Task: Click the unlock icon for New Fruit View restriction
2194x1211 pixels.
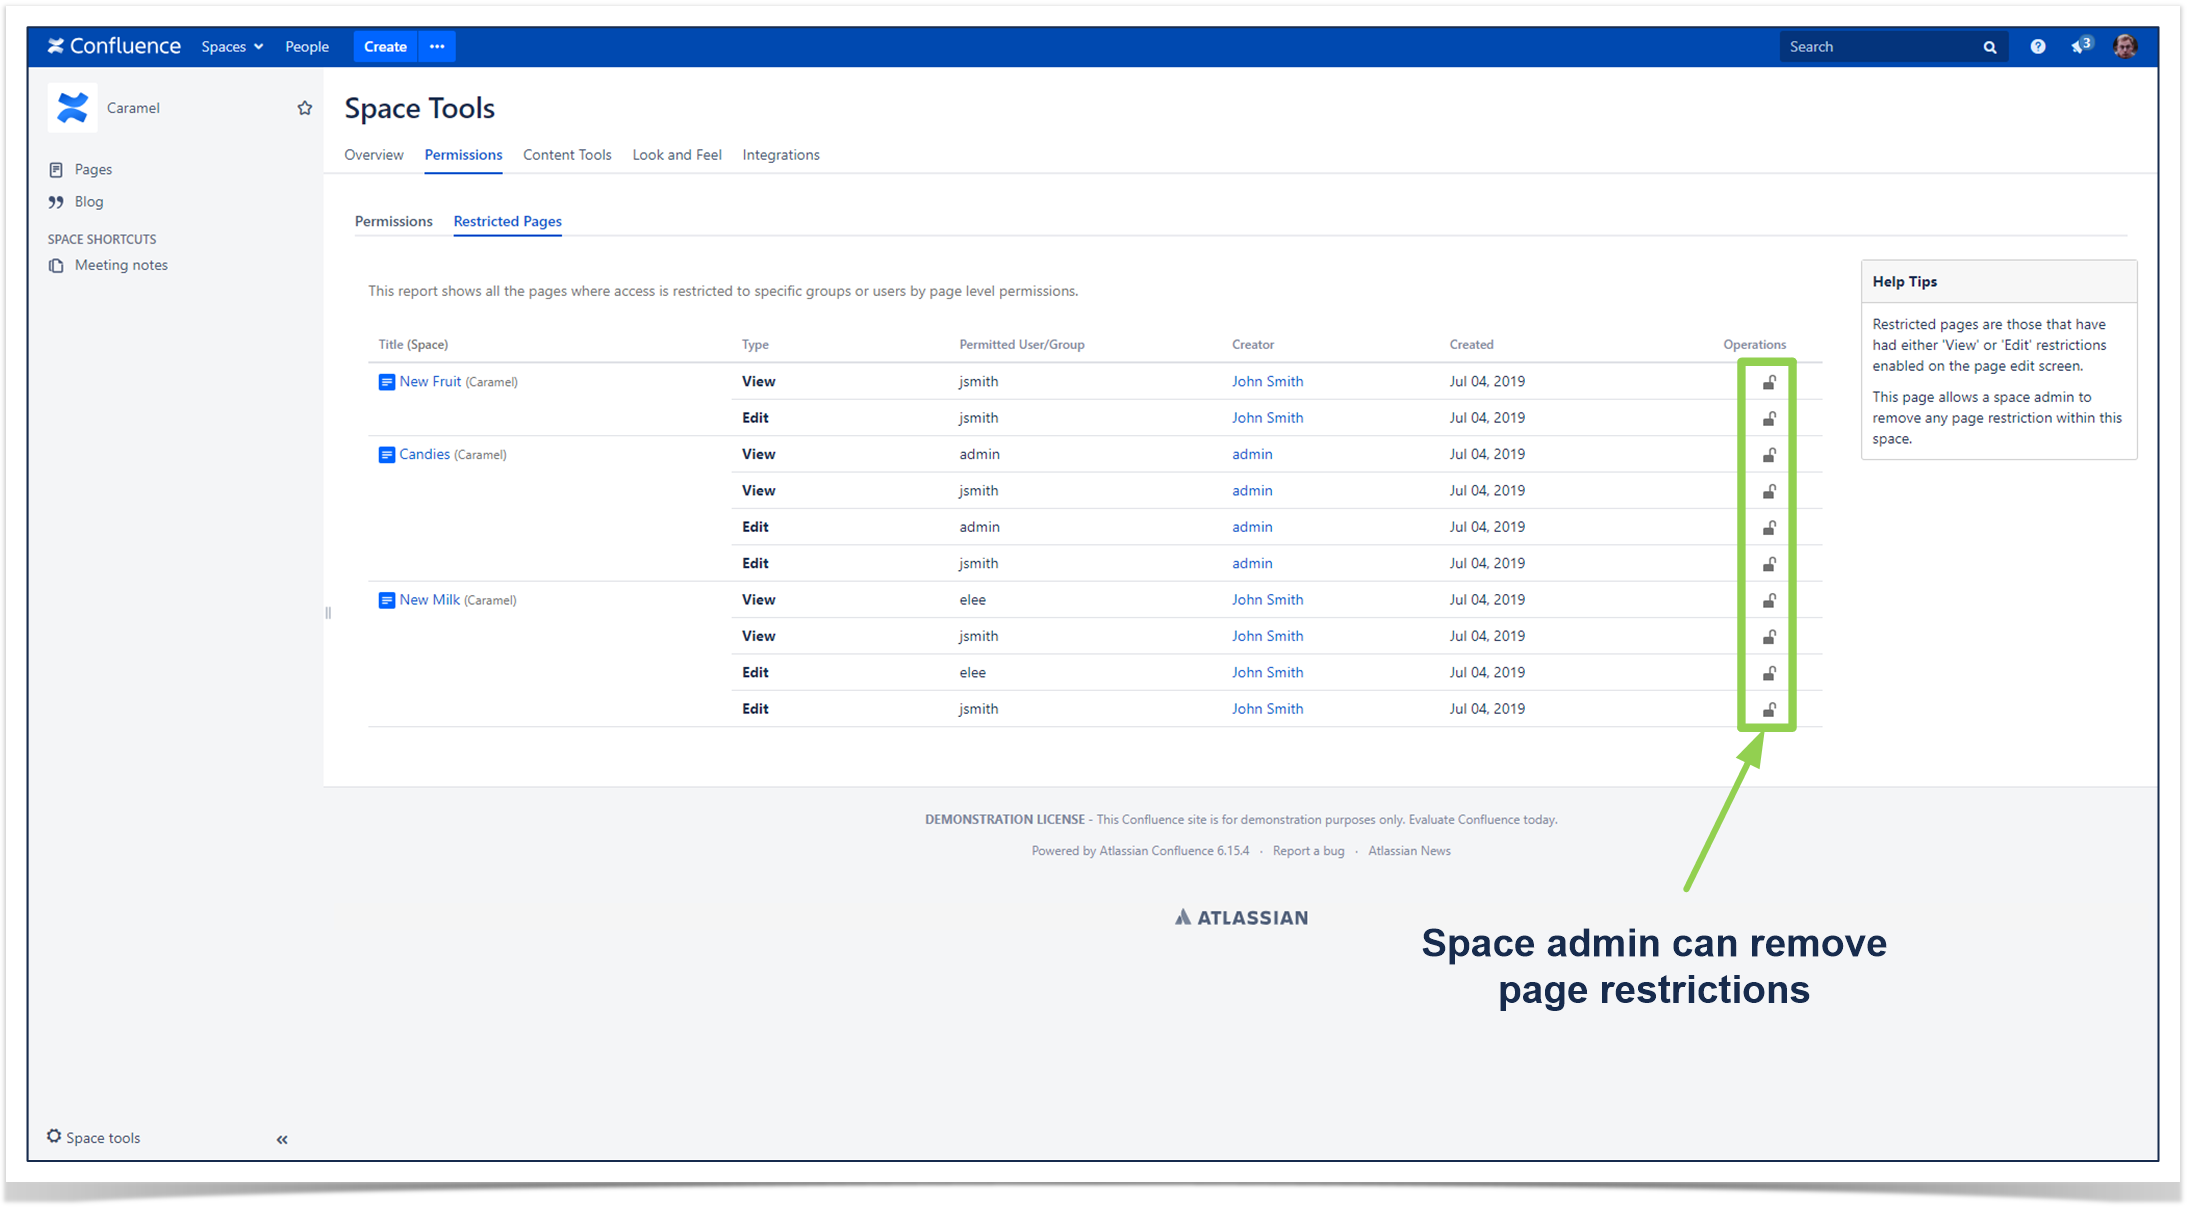Action: [1769, 382]
